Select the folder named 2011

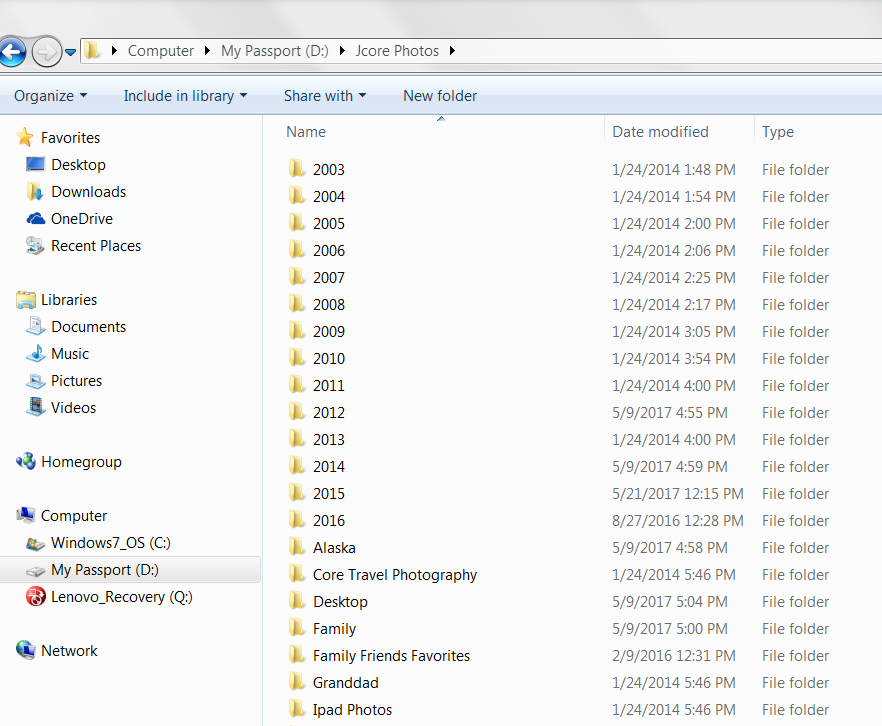[328, 386]
